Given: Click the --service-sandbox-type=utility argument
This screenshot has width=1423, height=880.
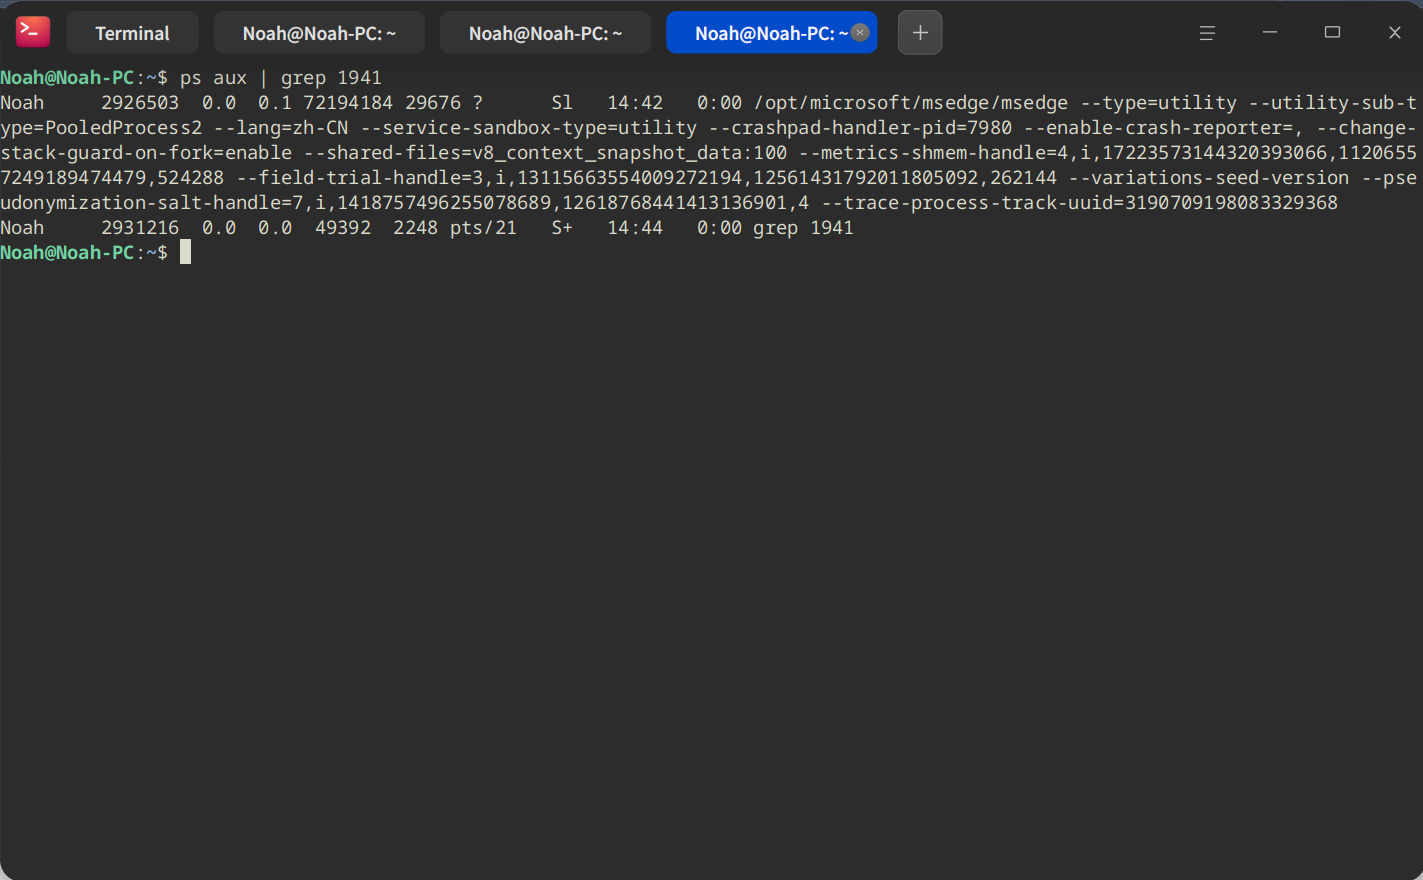Looking at the screenshot, I should coord(528,128).
